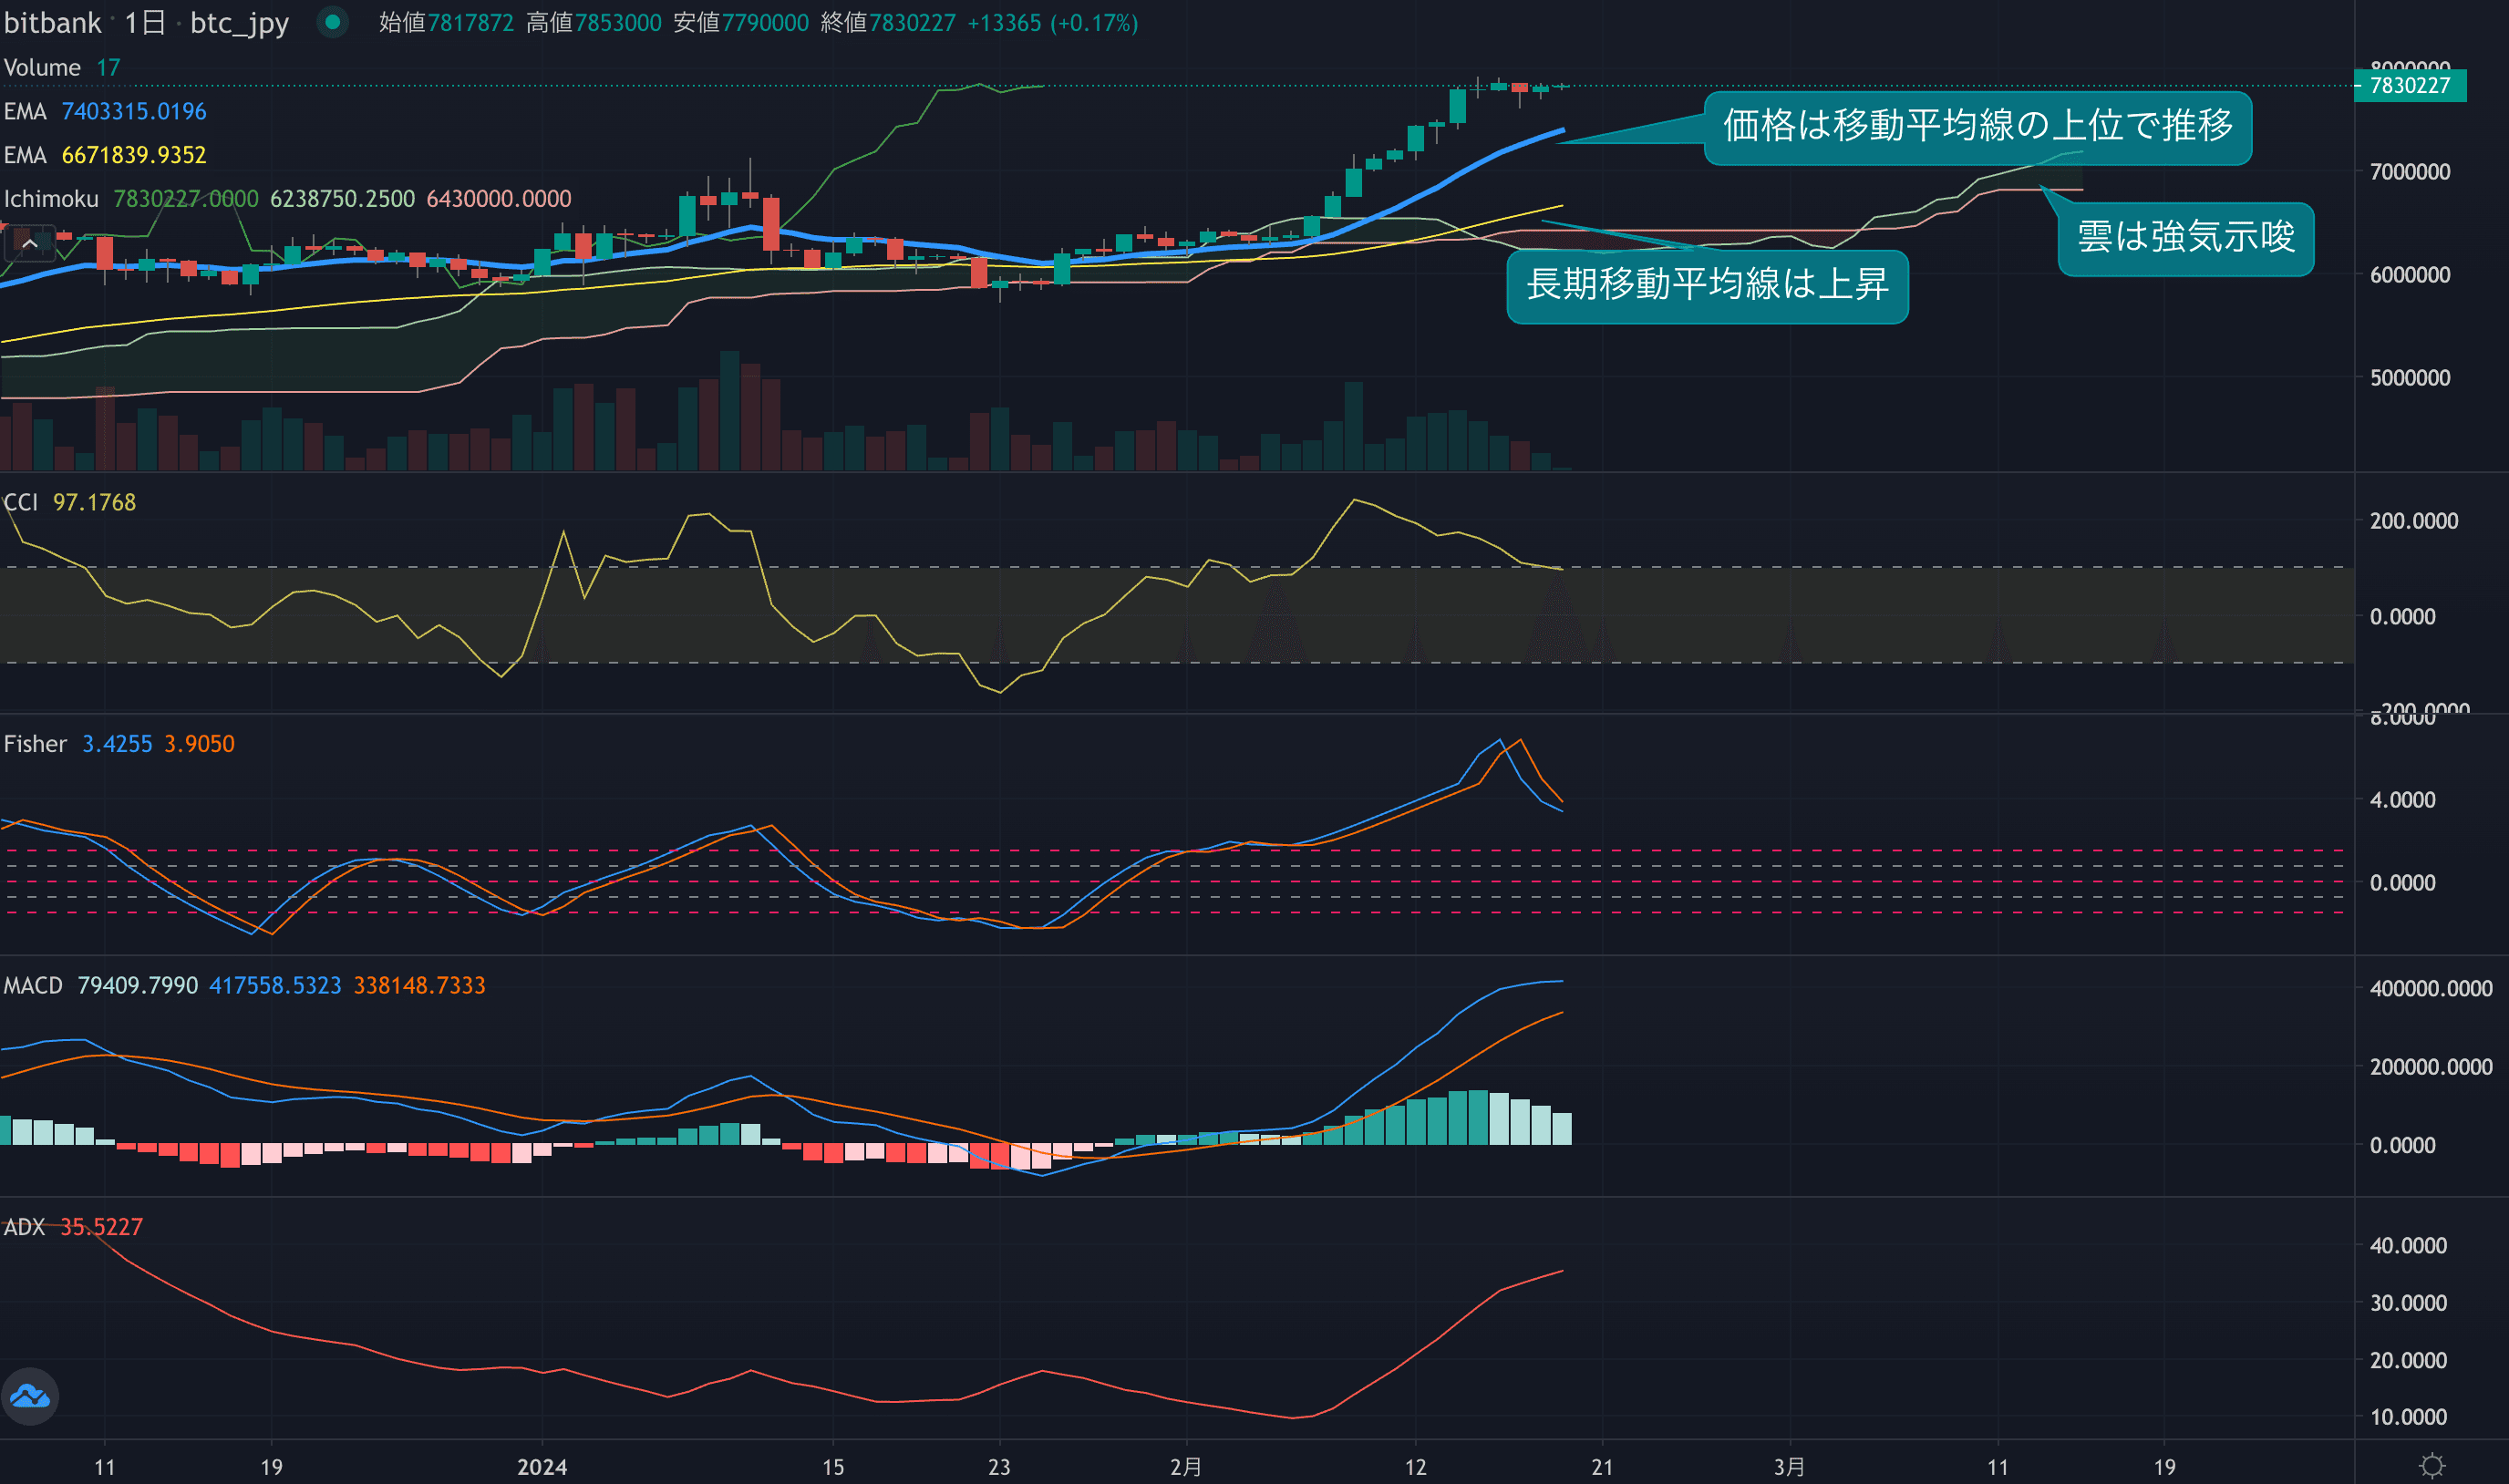Select the Ichimoku indicator legend
This screenshot has width=2509, height=1484.
[x=51, y=199]
